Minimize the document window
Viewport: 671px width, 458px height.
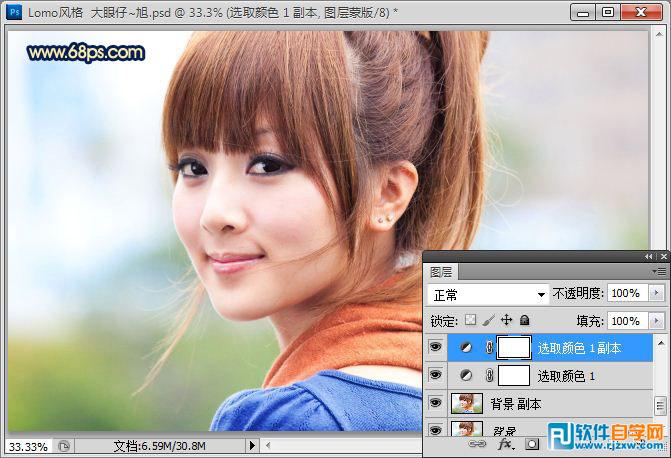[x=583, y=12]
